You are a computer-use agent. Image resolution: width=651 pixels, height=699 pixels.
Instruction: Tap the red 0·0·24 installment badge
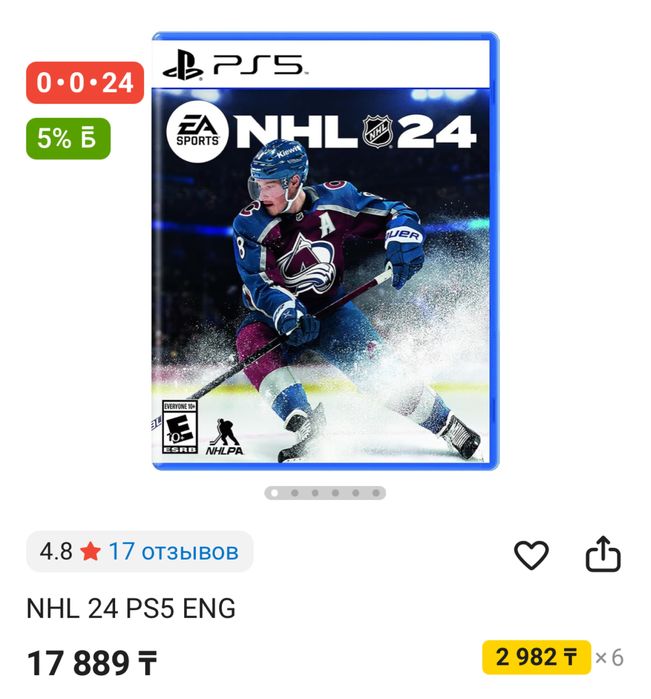(x=85, y=83)
